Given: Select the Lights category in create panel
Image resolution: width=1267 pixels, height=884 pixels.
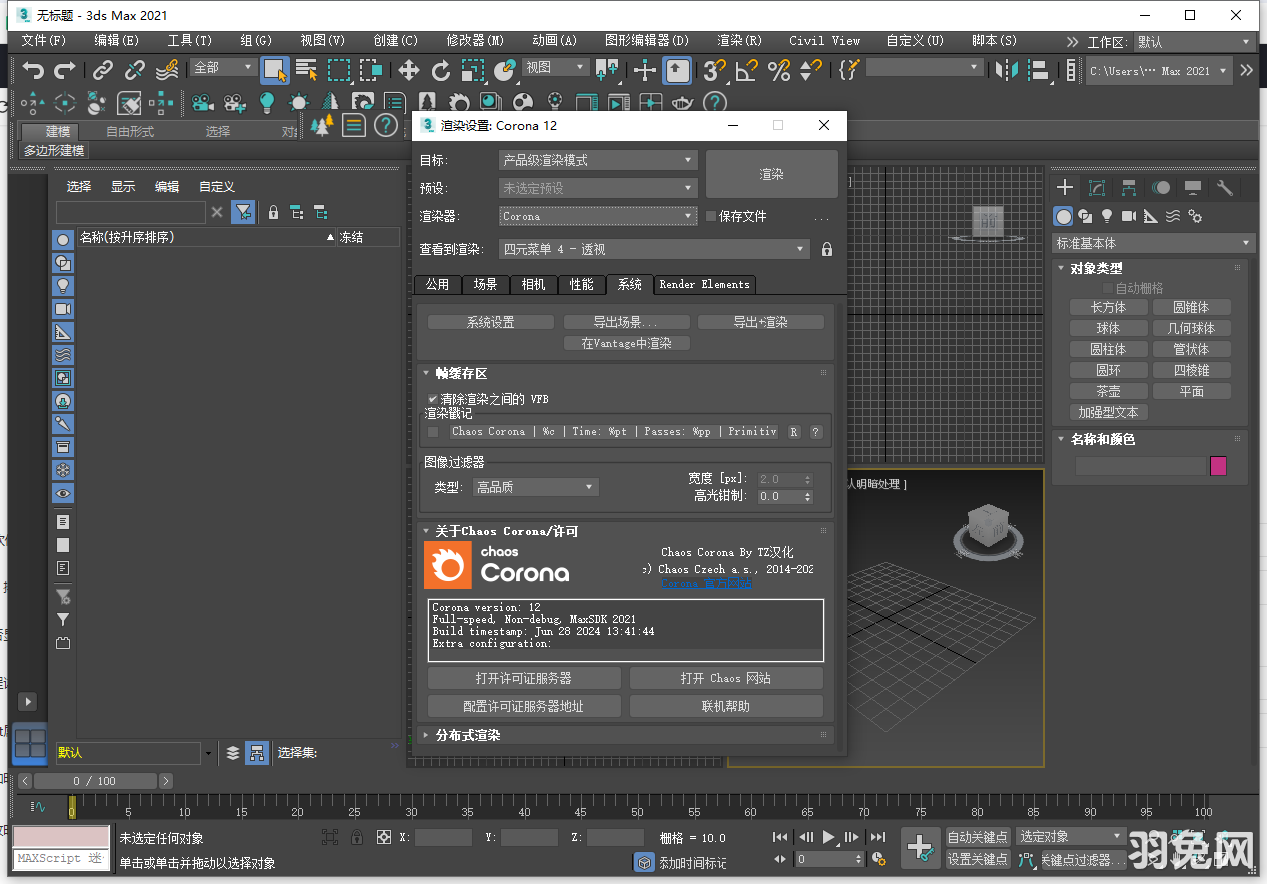Looking at the screenshot, I should click(x=1107, y=216).
